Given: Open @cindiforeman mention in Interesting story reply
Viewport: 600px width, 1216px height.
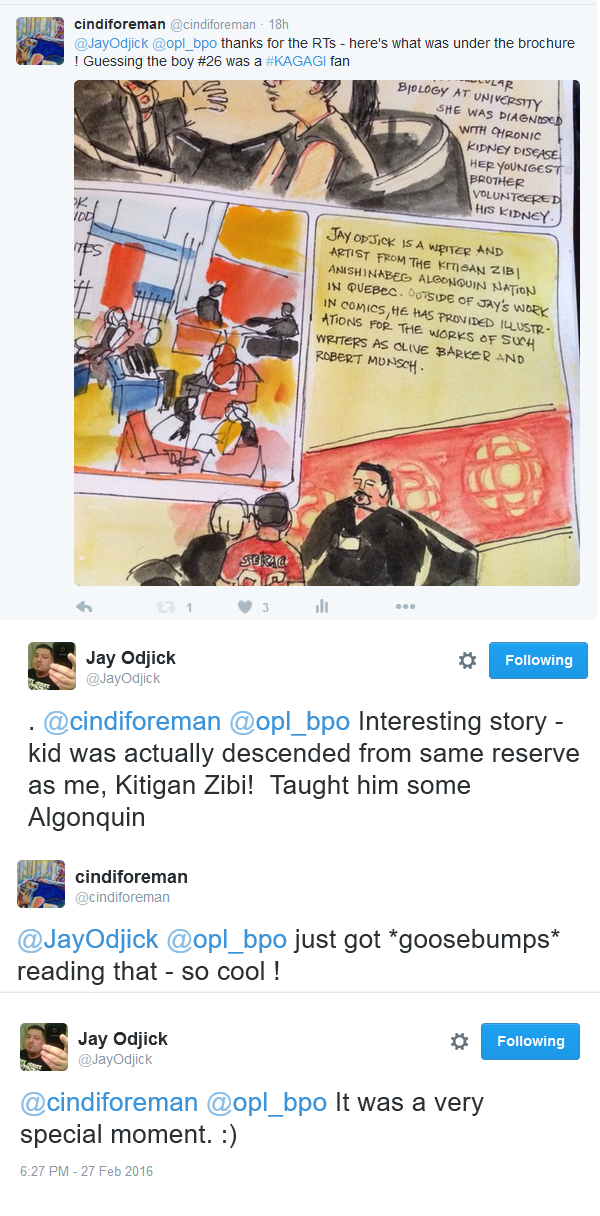Looking at the screenshot, I should (x=131, y=722).
